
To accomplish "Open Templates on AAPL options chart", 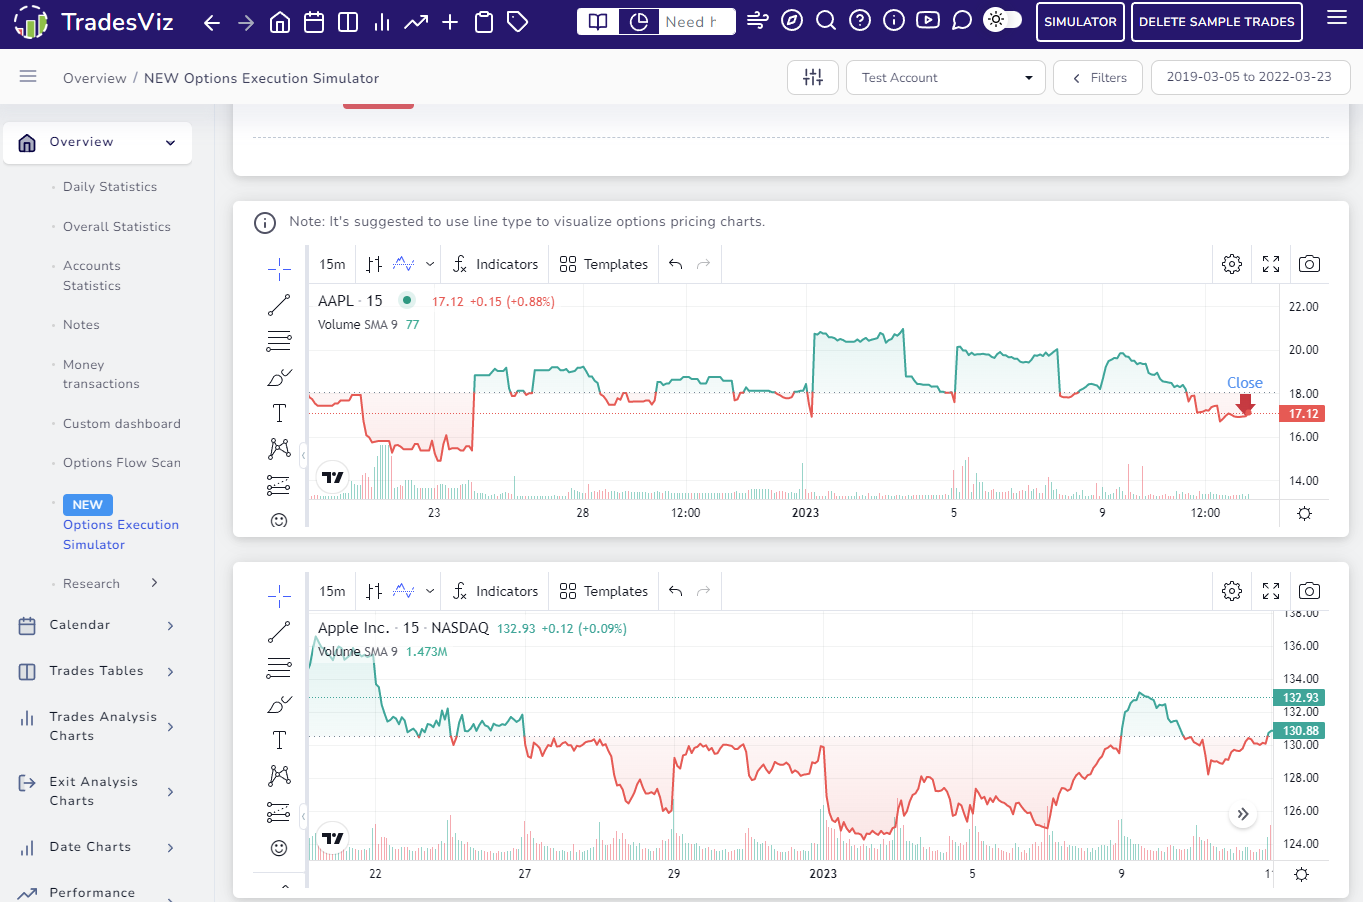I will pyautogui.click(x=604, y=264).
